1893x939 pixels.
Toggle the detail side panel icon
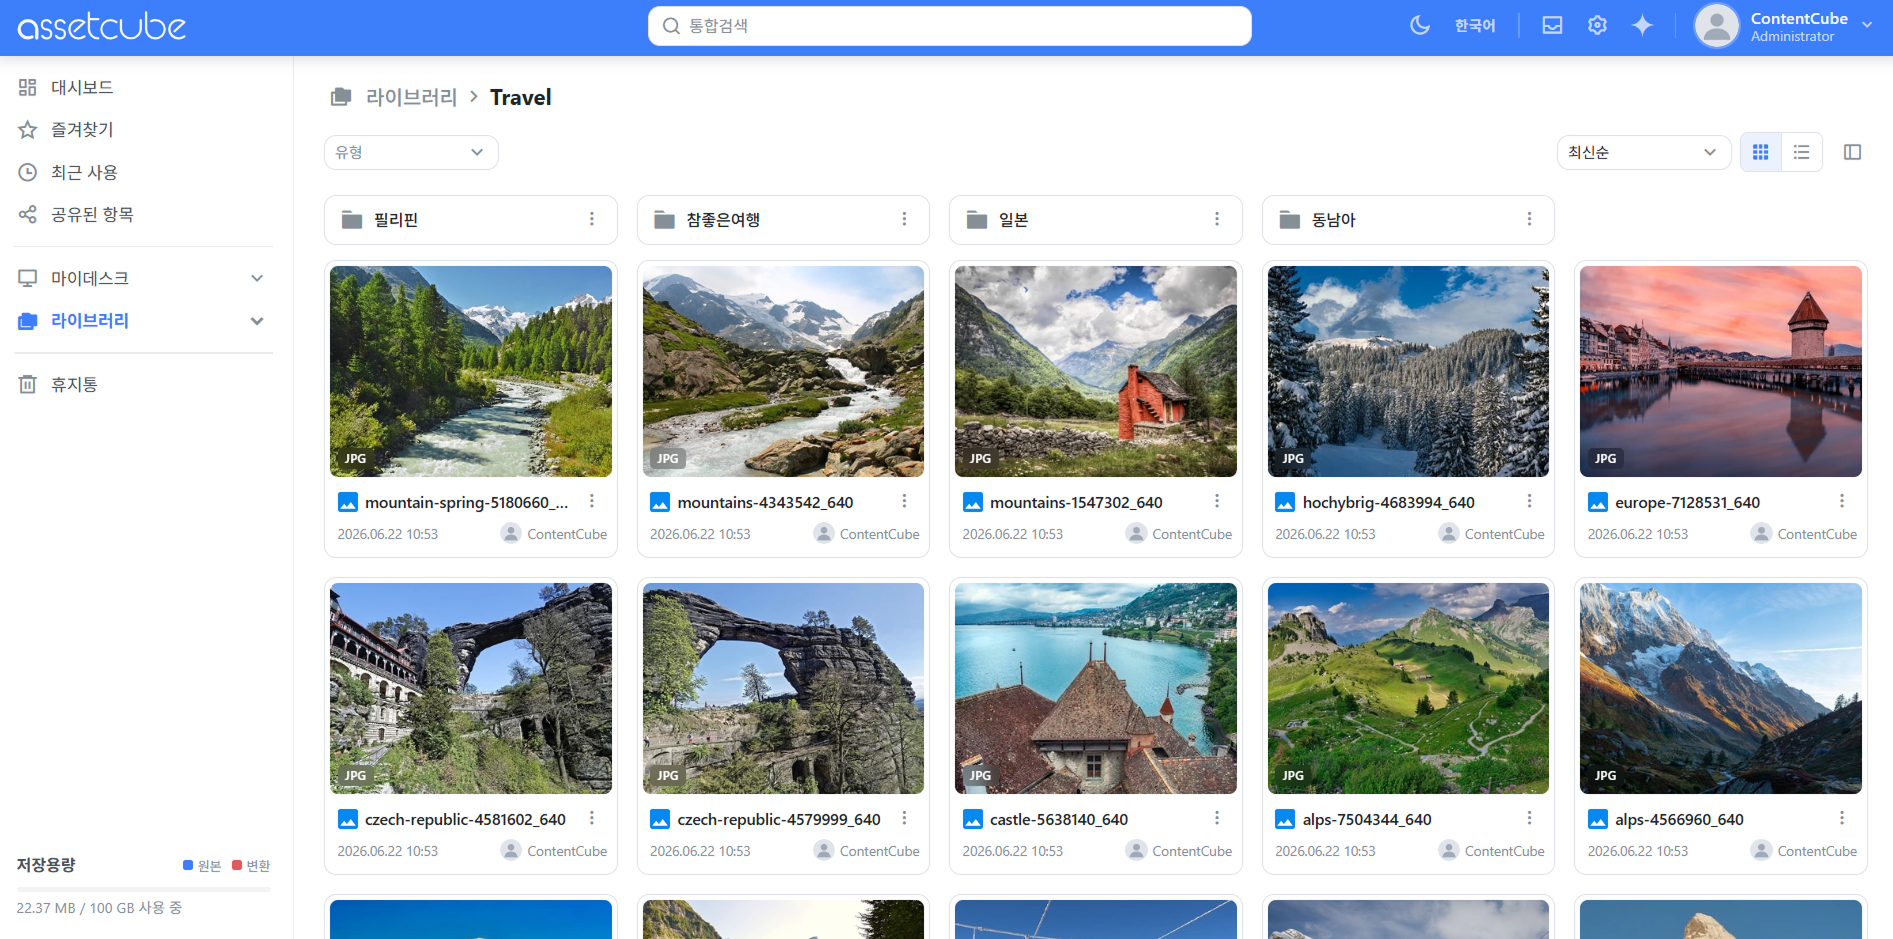pyautogui.click(x=1852, y=152)
